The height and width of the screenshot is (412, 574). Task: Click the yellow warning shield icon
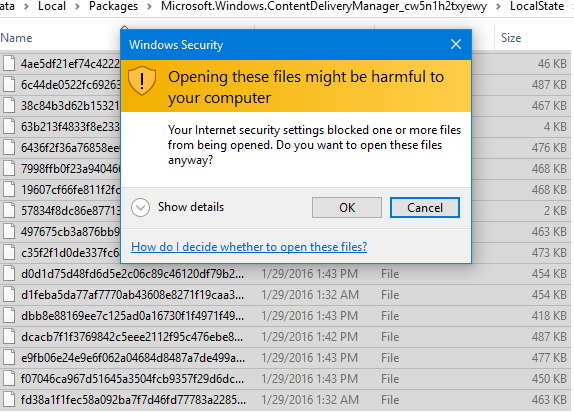[x=142, y=81]
